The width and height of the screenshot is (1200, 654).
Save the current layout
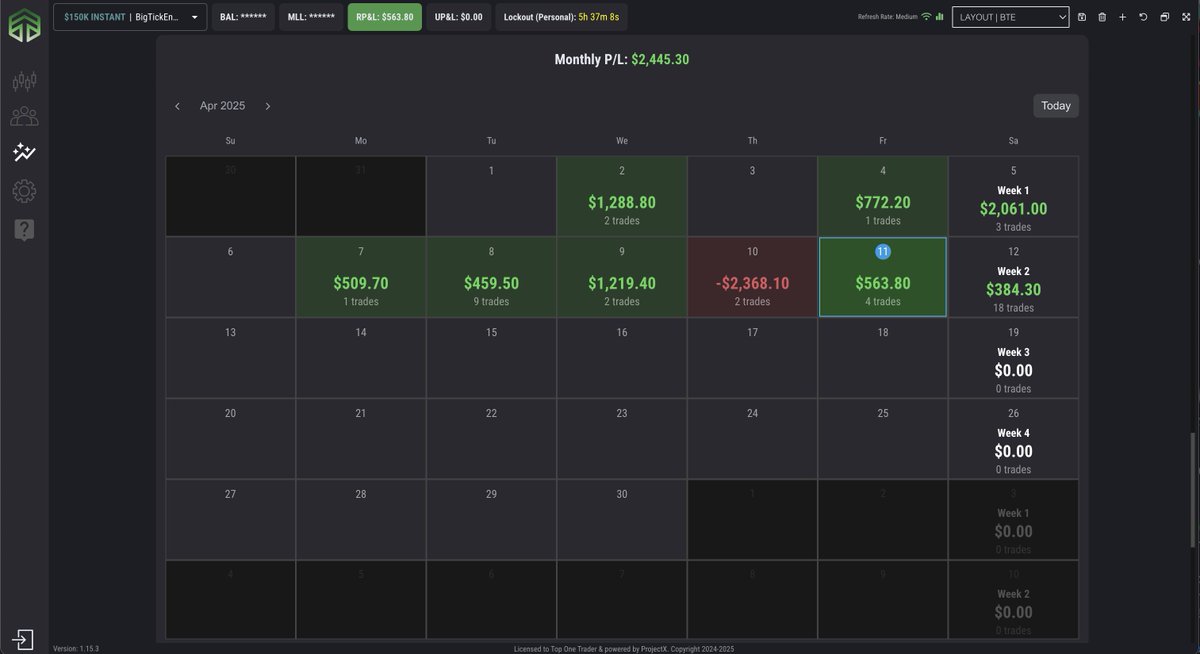(x=1082, y=17)
